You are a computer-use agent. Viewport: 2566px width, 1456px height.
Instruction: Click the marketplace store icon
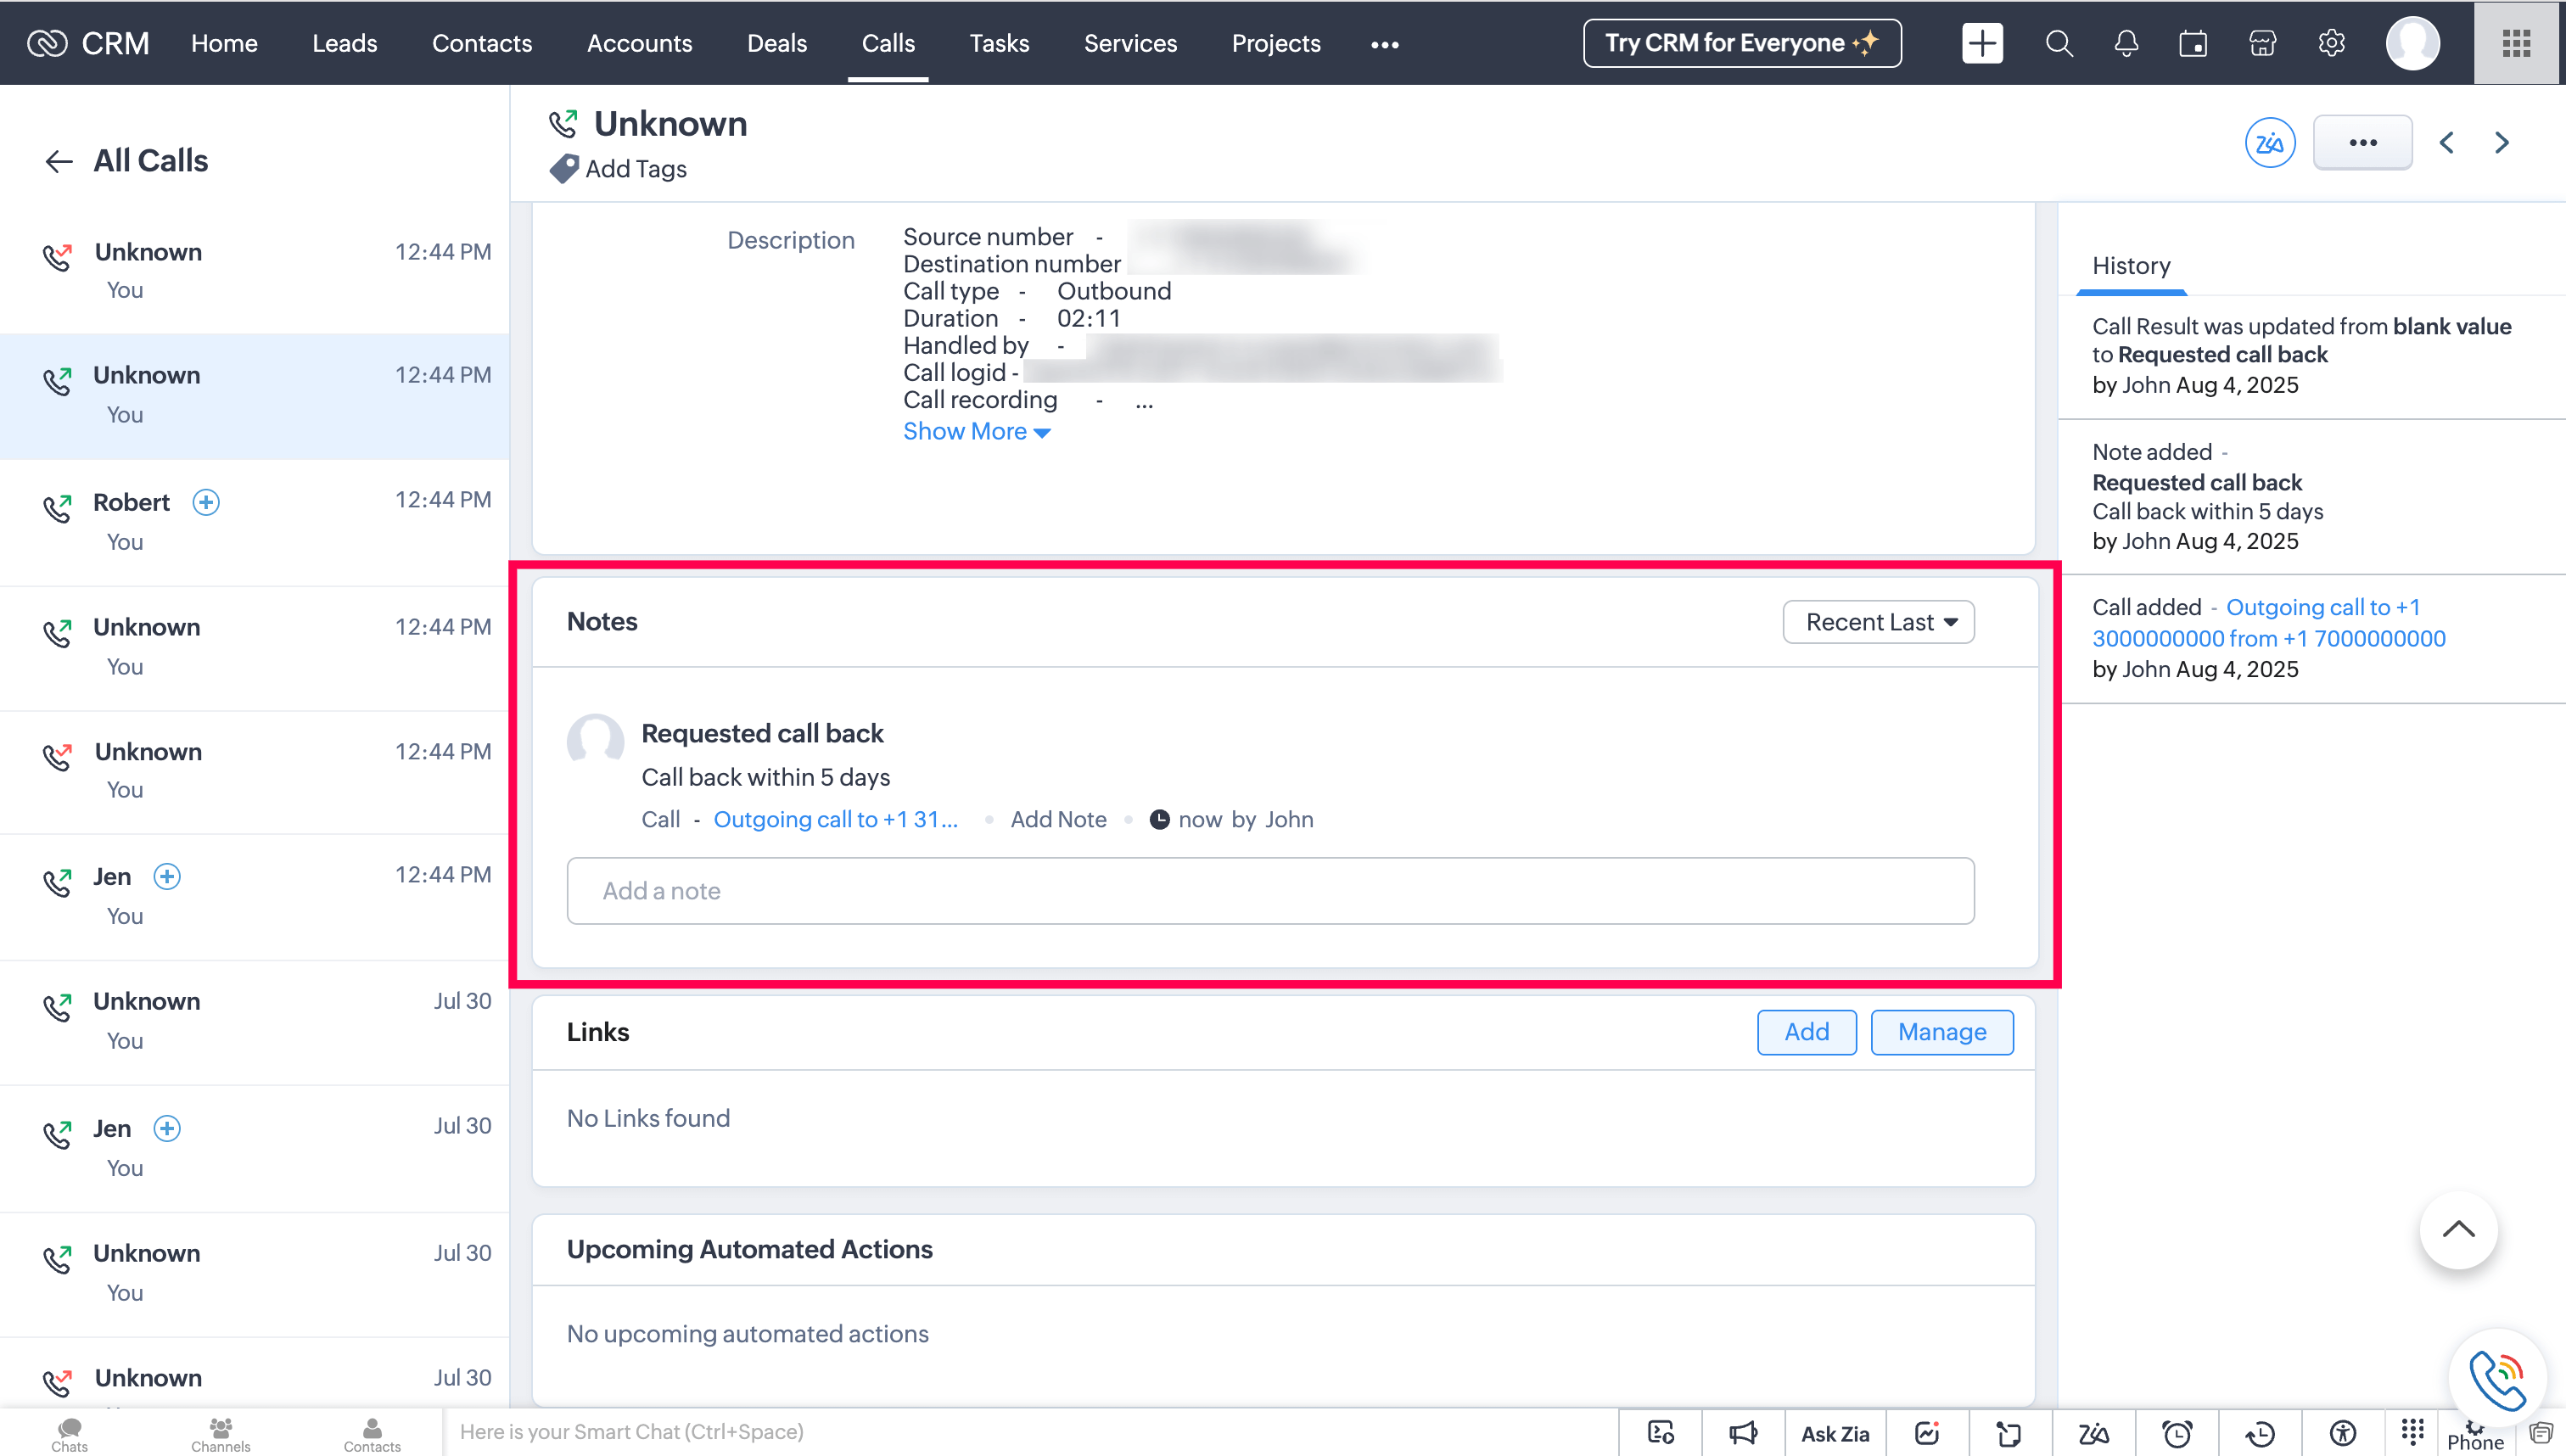2262,43
